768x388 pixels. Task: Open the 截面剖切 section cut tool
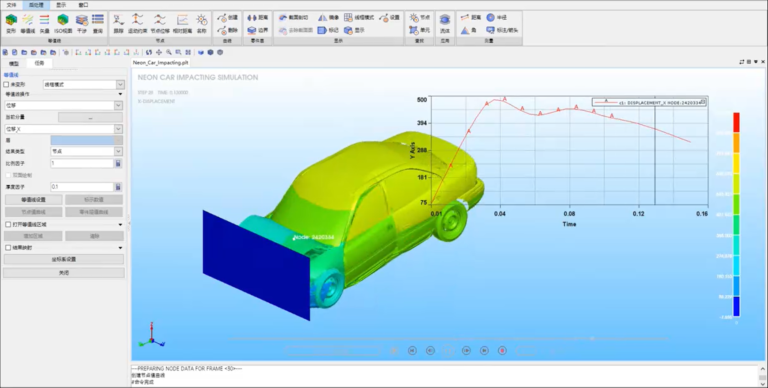293,18
